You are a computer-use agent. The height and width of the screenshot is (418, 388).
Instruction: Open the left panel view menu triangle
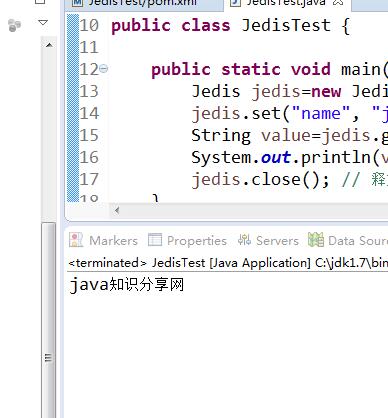coord(43,23)
